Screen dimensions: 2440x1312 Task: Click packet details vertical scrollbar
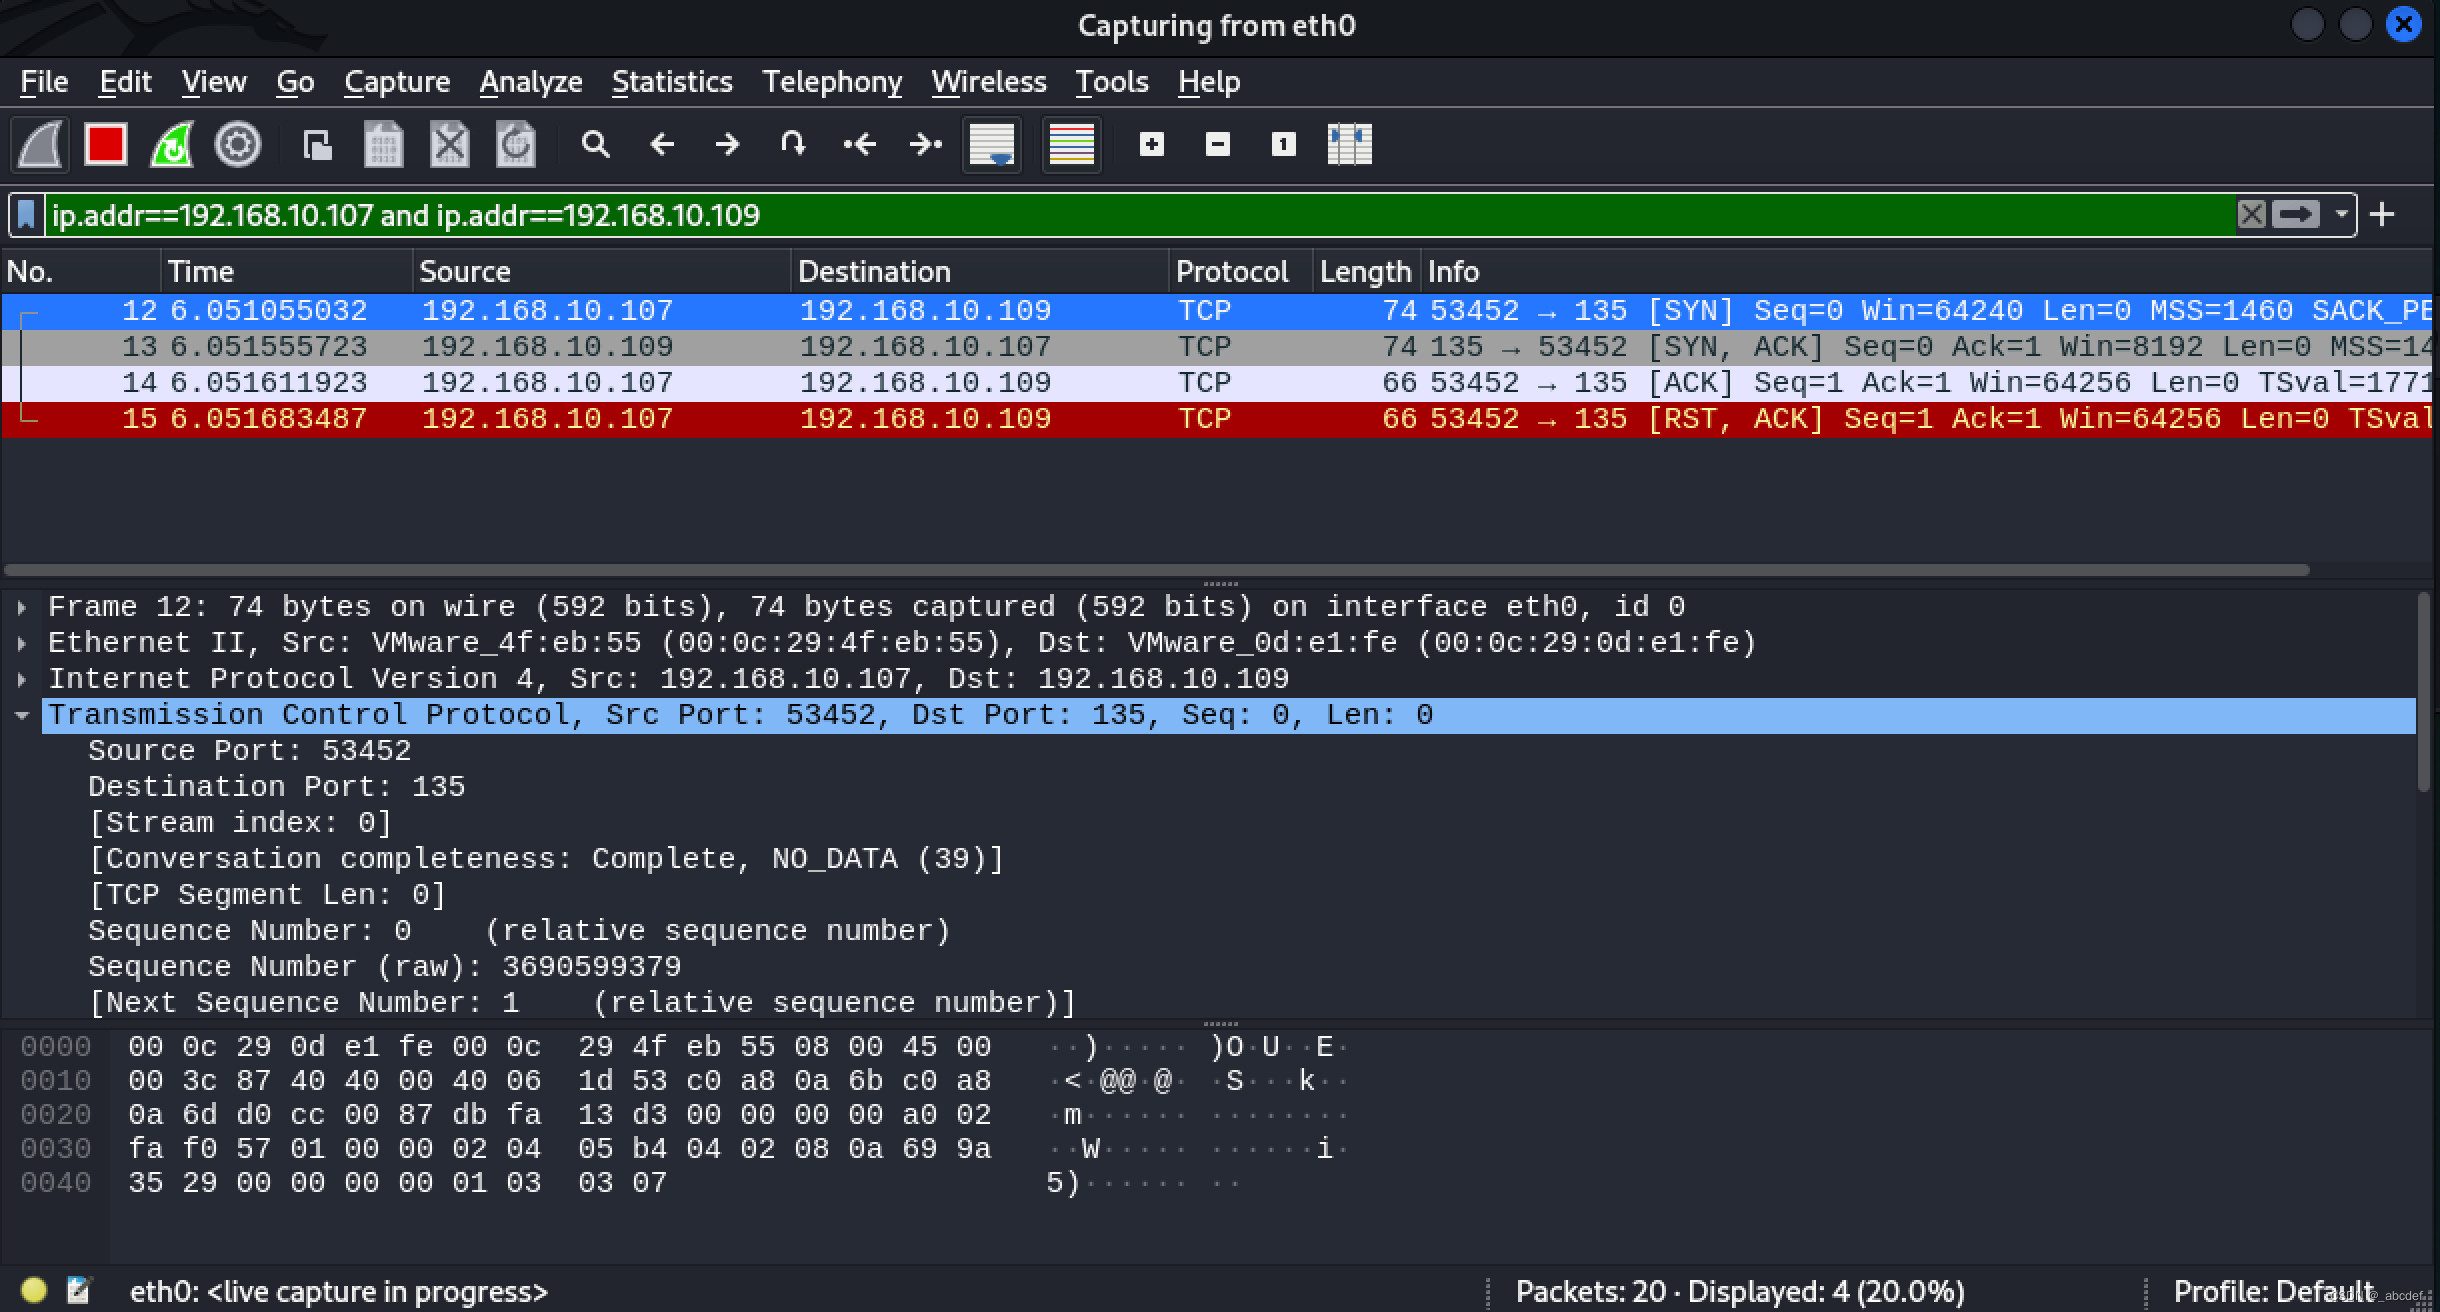pyautogui.click(x=2423, y=692)
